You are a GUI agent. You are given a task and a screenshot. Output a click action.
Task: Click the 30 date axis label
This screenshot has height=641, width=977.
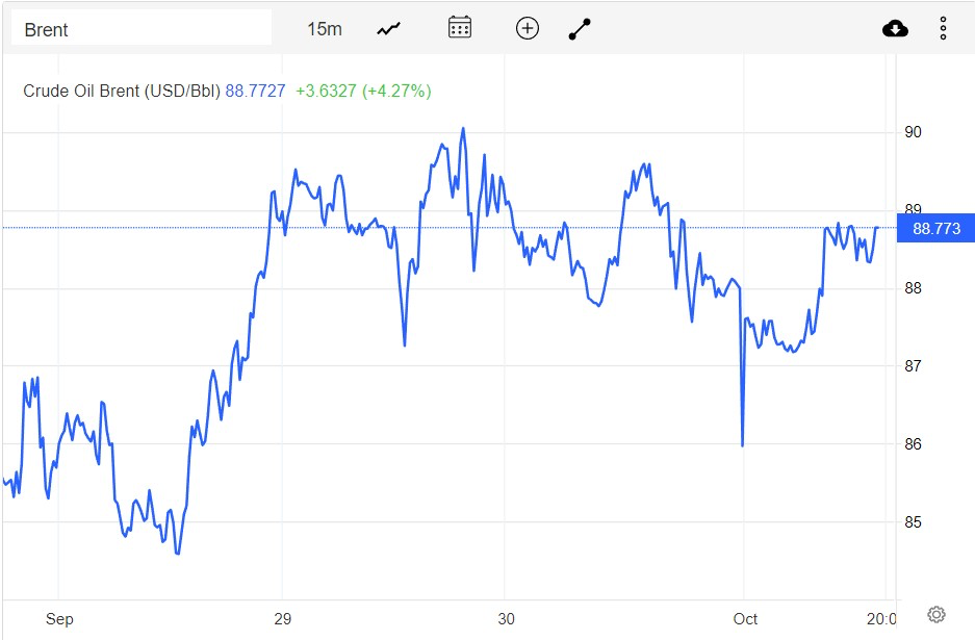(x=506, y=619)
